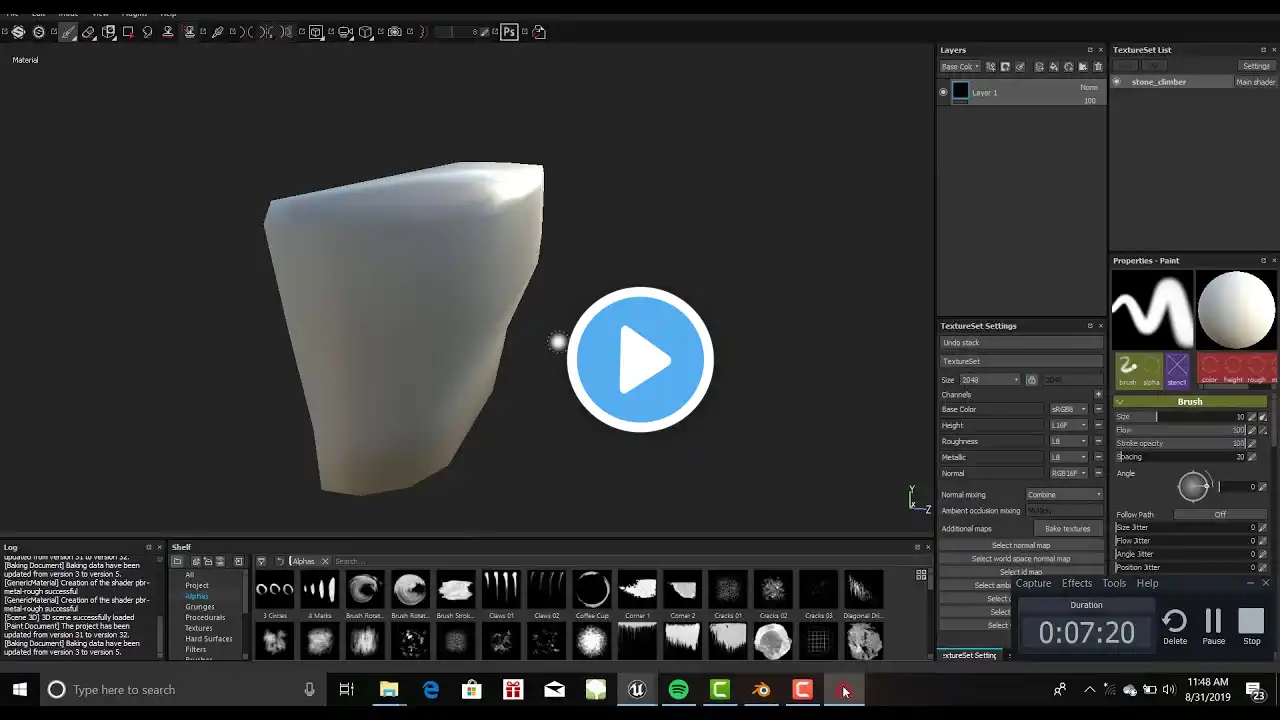Select the Eraser tool in toolbar

click(x=88, y=32)
